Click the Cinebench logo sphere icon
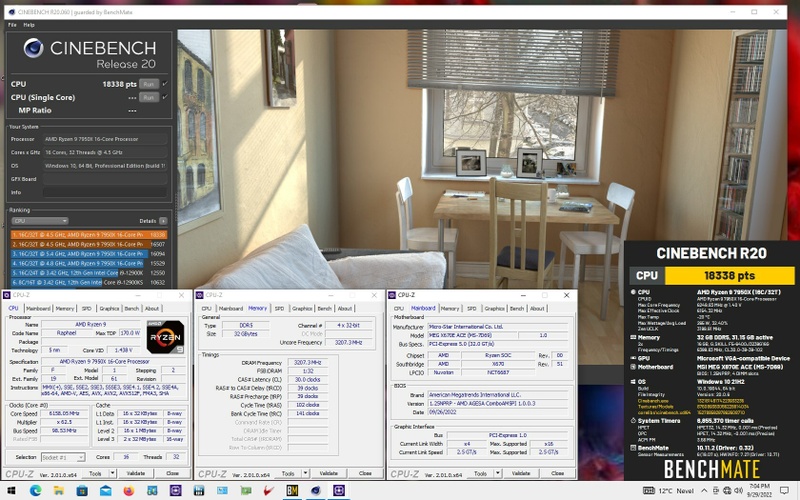 [x=34, y=47]
